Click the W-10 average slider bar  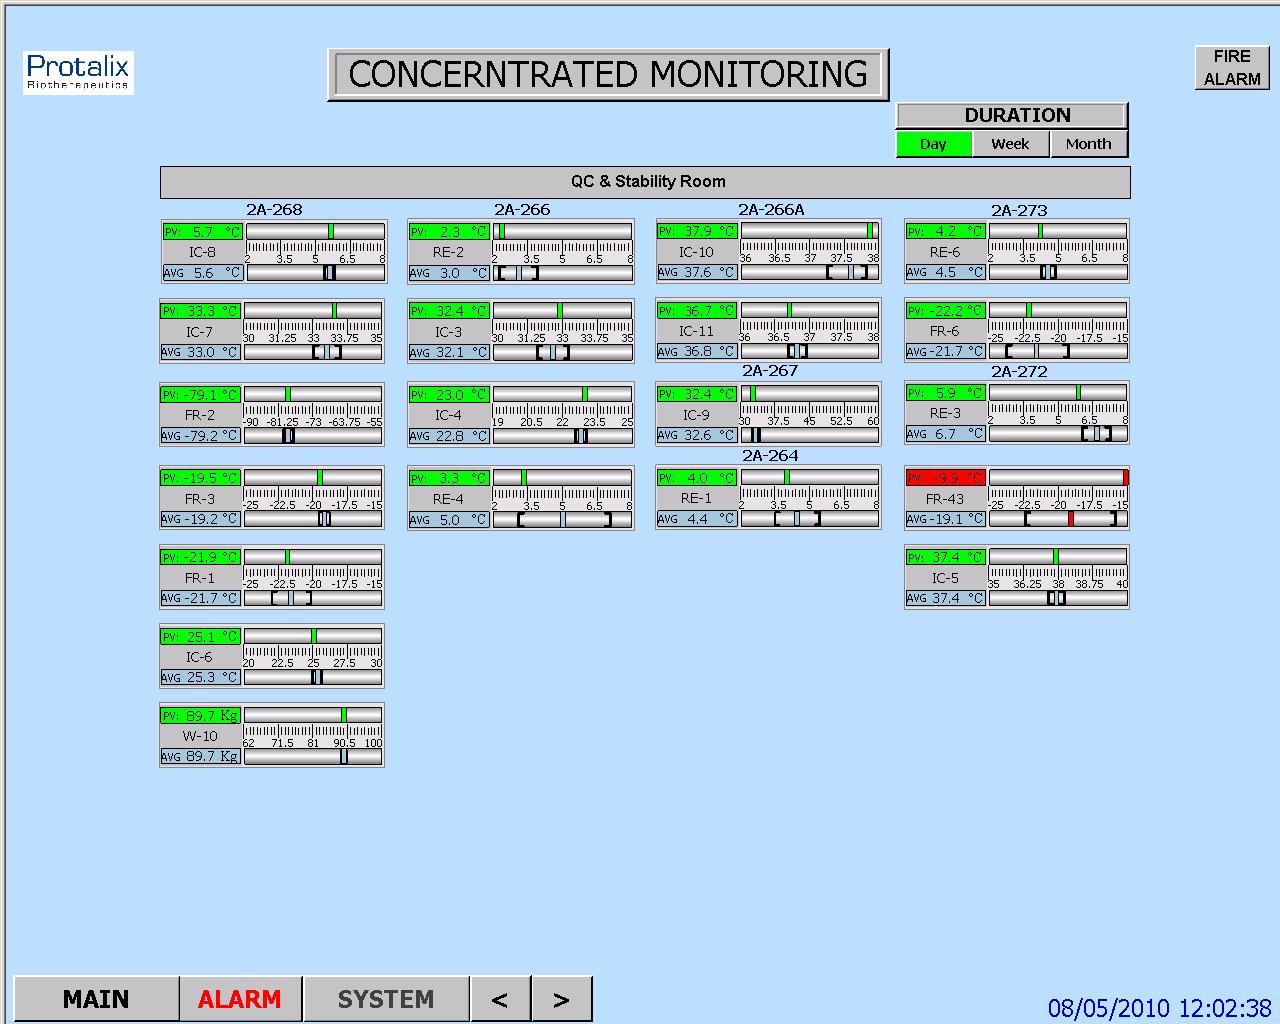[x=313, y=756]
